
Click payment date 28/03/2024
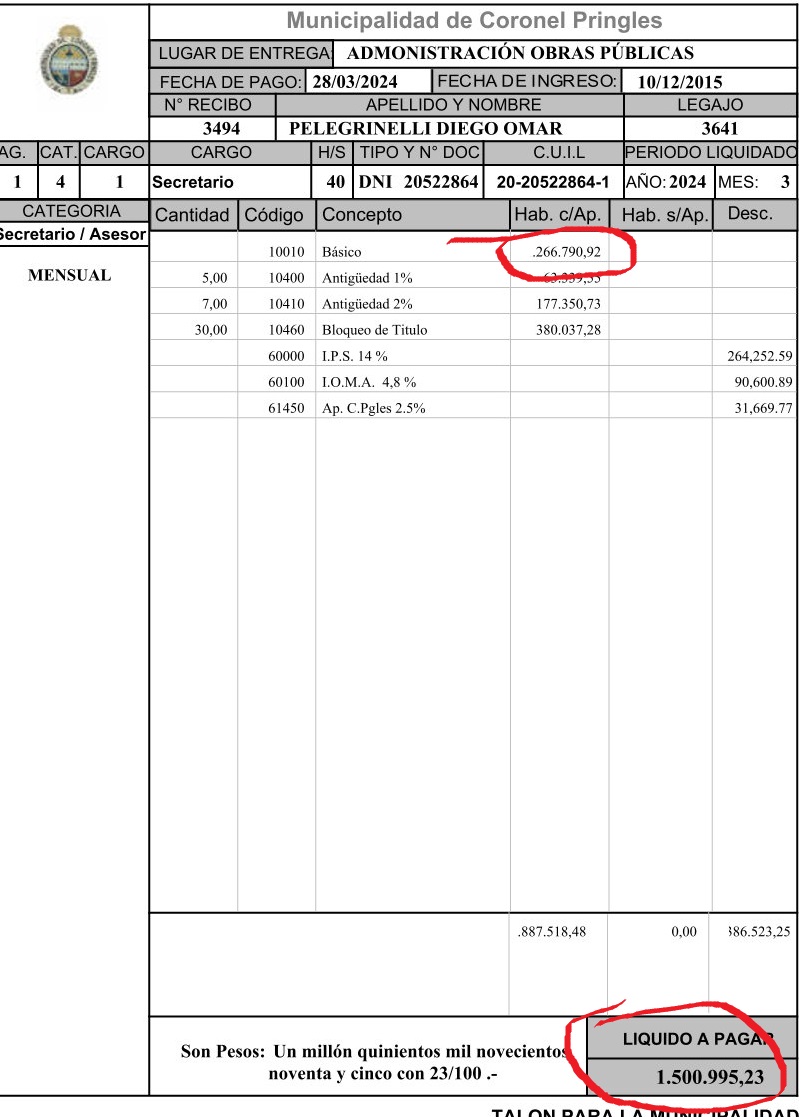coord(355,82)
